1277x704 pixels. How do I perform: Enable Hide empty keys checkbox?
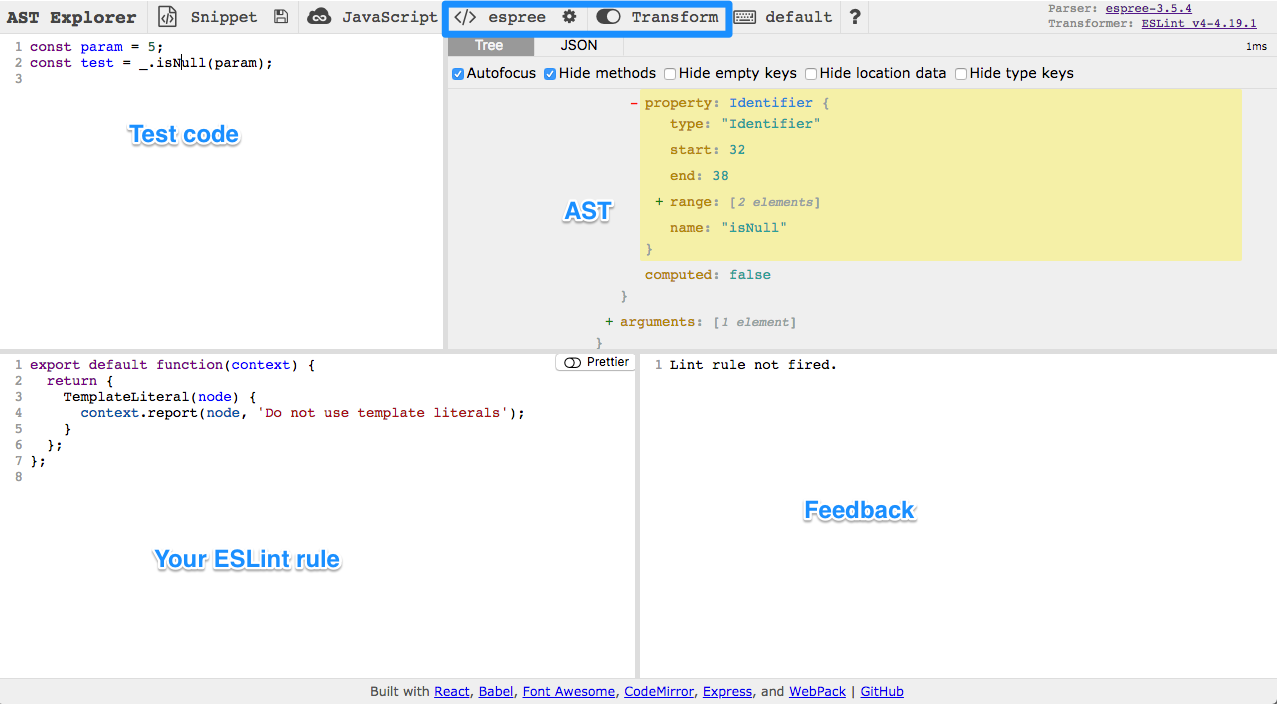[x=670, y=73]
